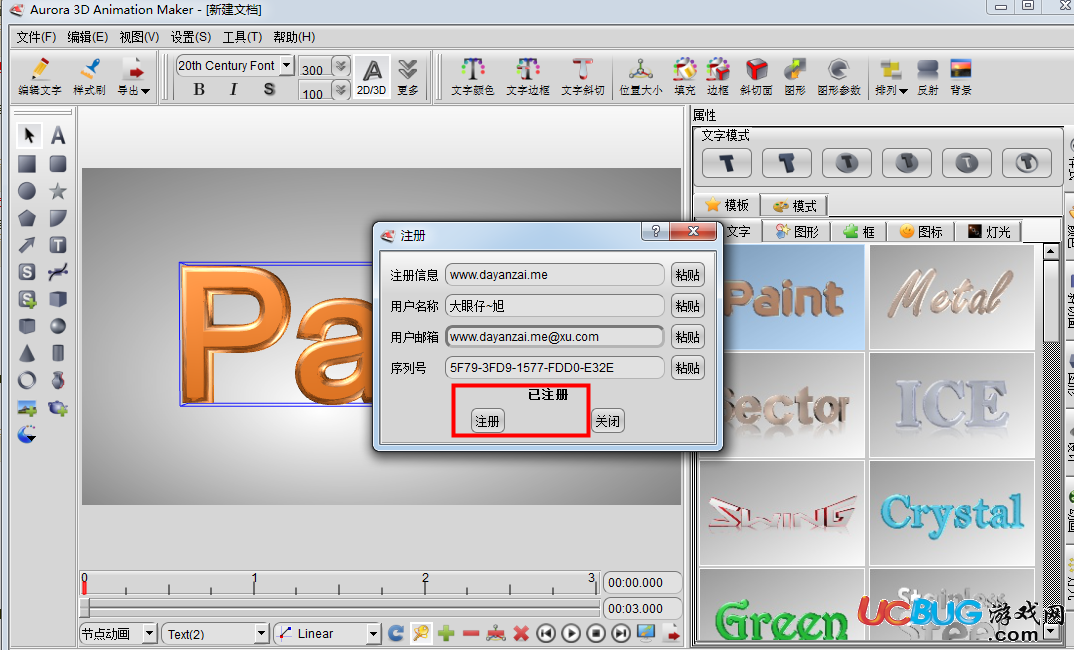Open the 边框 border tool
This screenshot has width=1074, height=650.
(x=718, y=77)
